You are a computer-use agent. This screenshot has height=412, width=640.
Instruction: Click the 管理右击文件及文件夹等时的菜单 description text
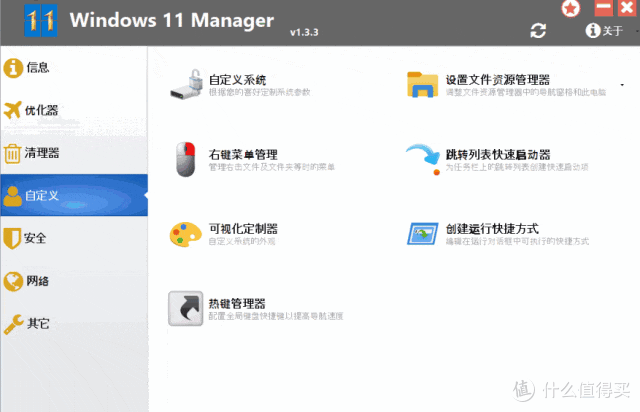click(x=272, y=167)
